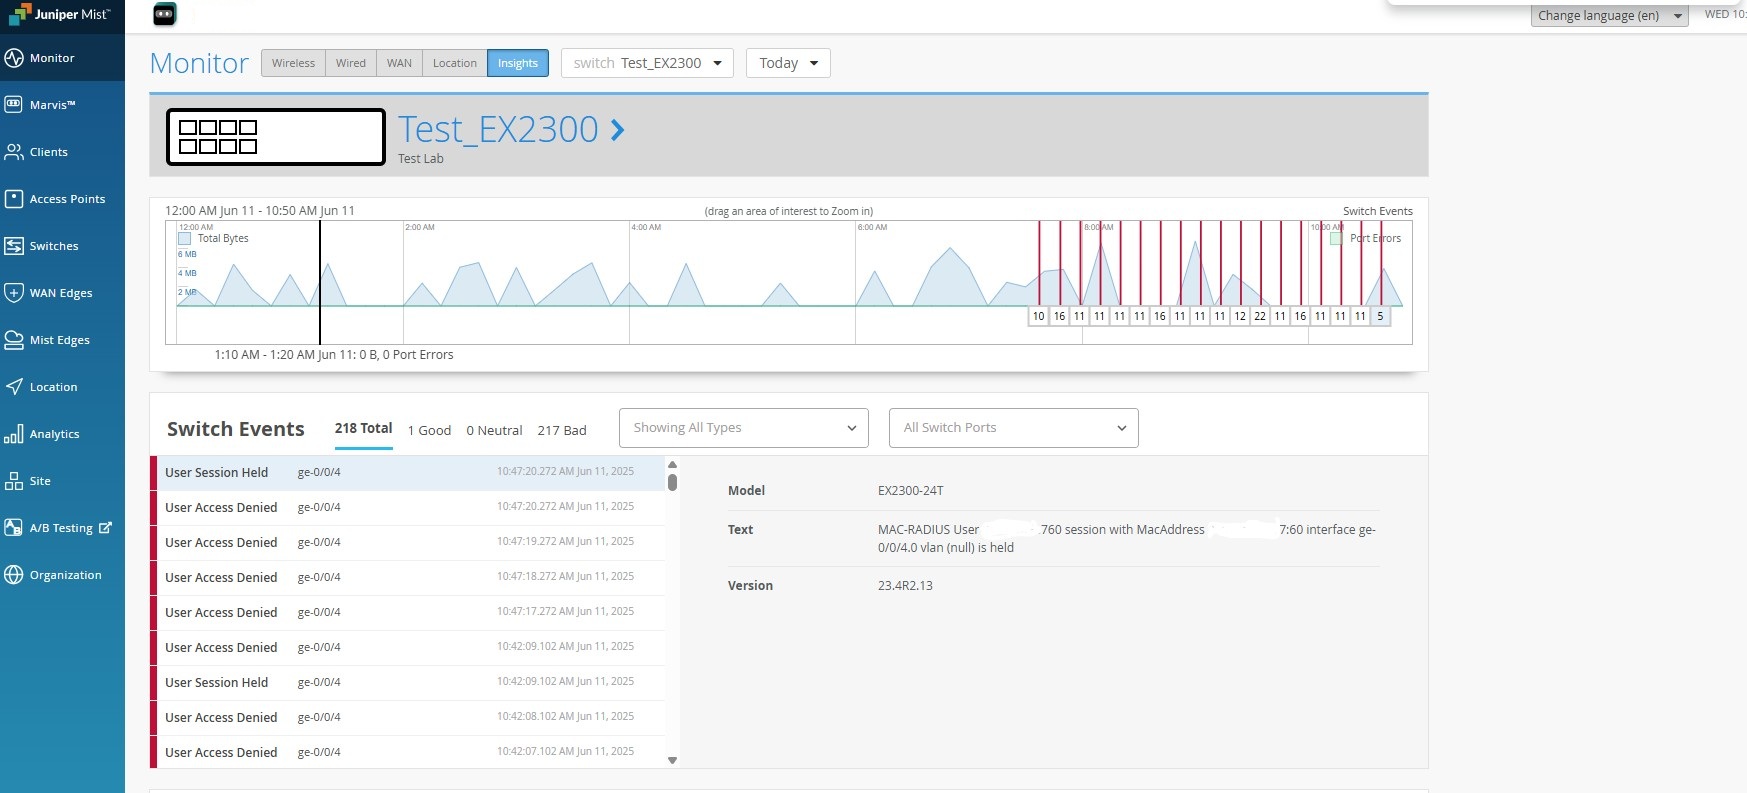
Task: Click the events list scroll up arrow
Action: coord(672,465)
